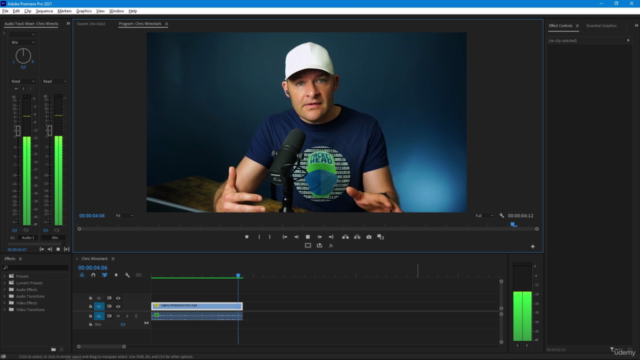Toggle Linked Selection in the timeline

[104, 275]
